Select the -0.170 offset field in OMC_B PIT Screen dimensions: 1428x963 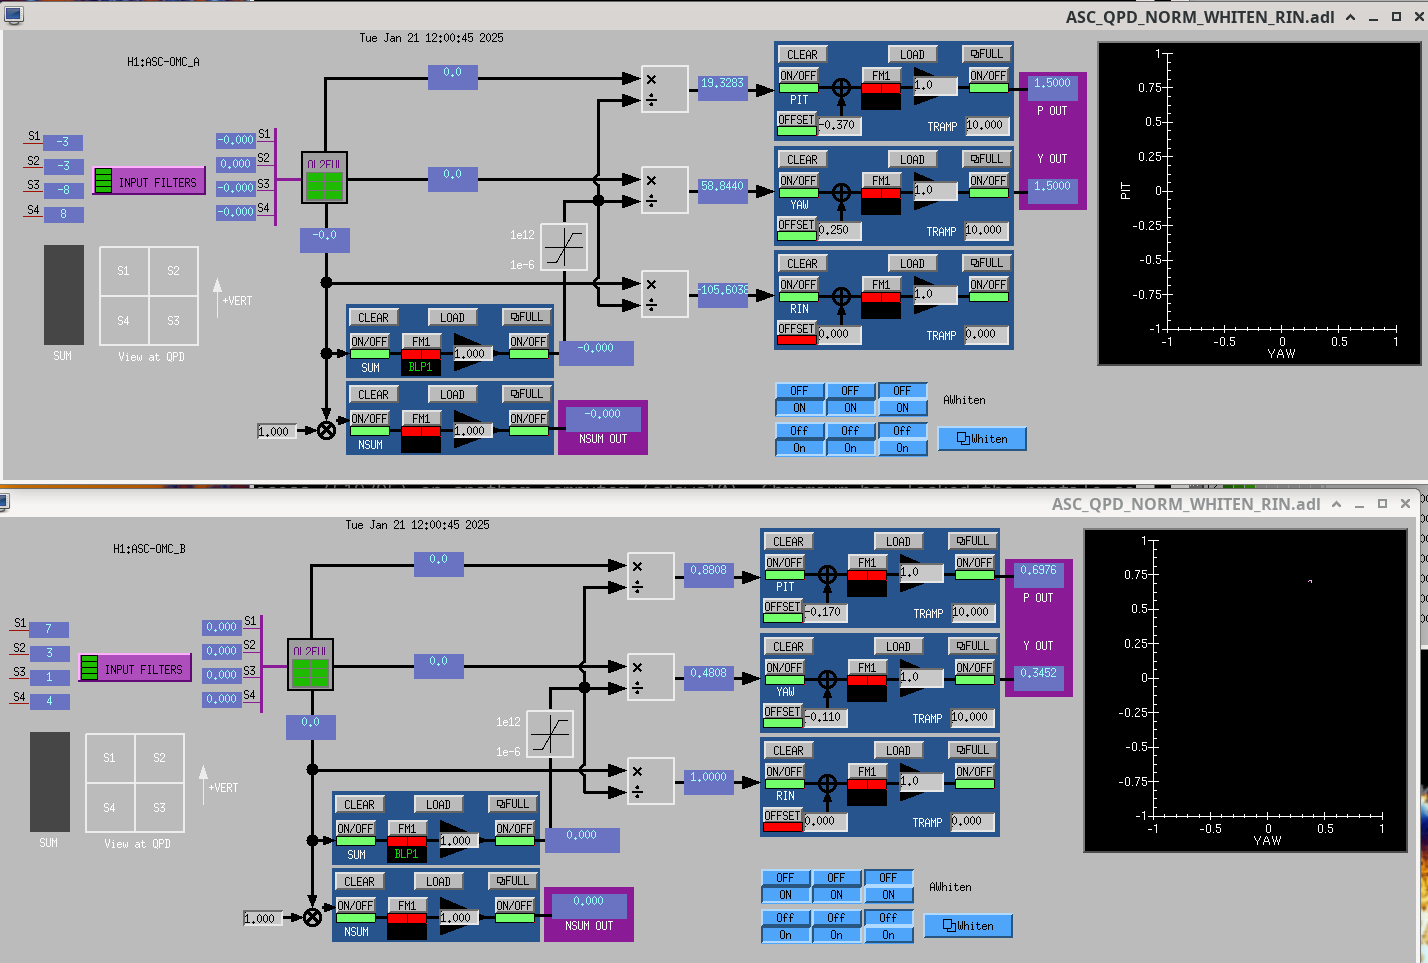[x=826, y=612]
